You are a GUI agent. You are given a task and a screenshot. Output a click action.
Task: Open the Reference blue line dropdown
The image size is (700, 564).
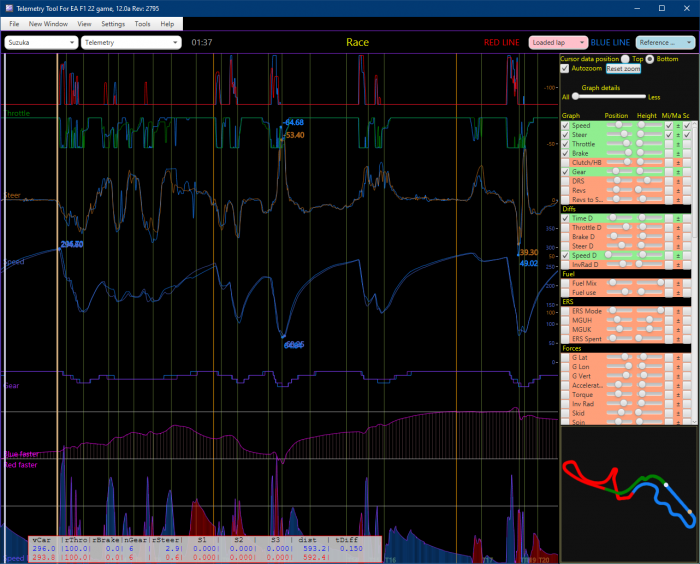click(665, 42)
